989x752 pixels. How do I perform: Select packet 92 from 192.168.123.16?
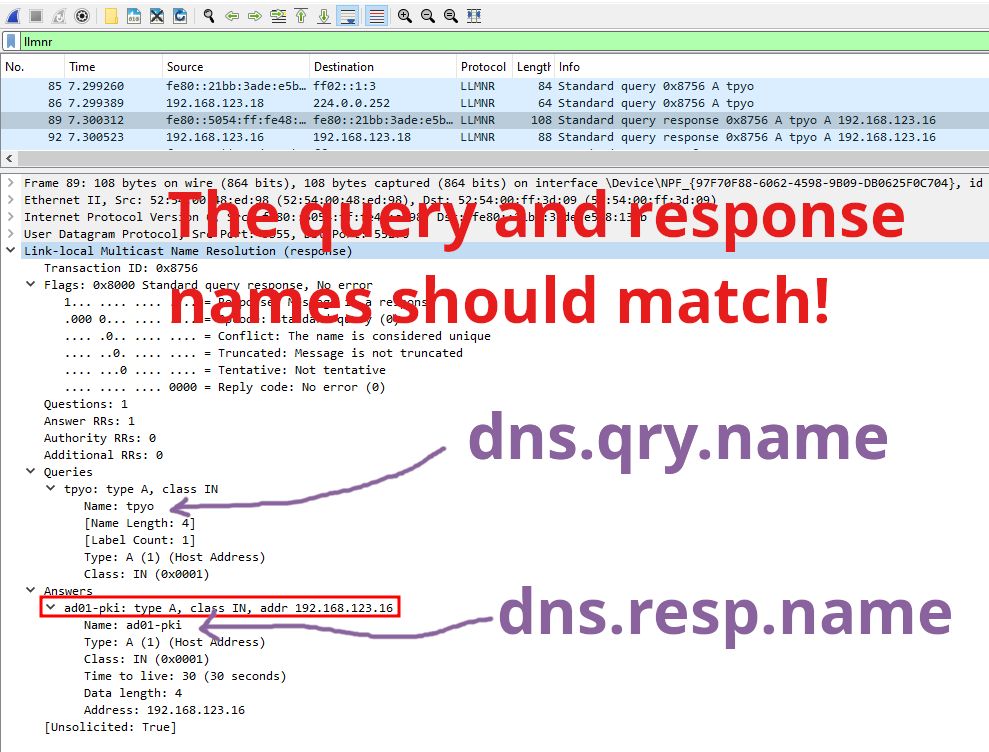[x=494, y=137]
